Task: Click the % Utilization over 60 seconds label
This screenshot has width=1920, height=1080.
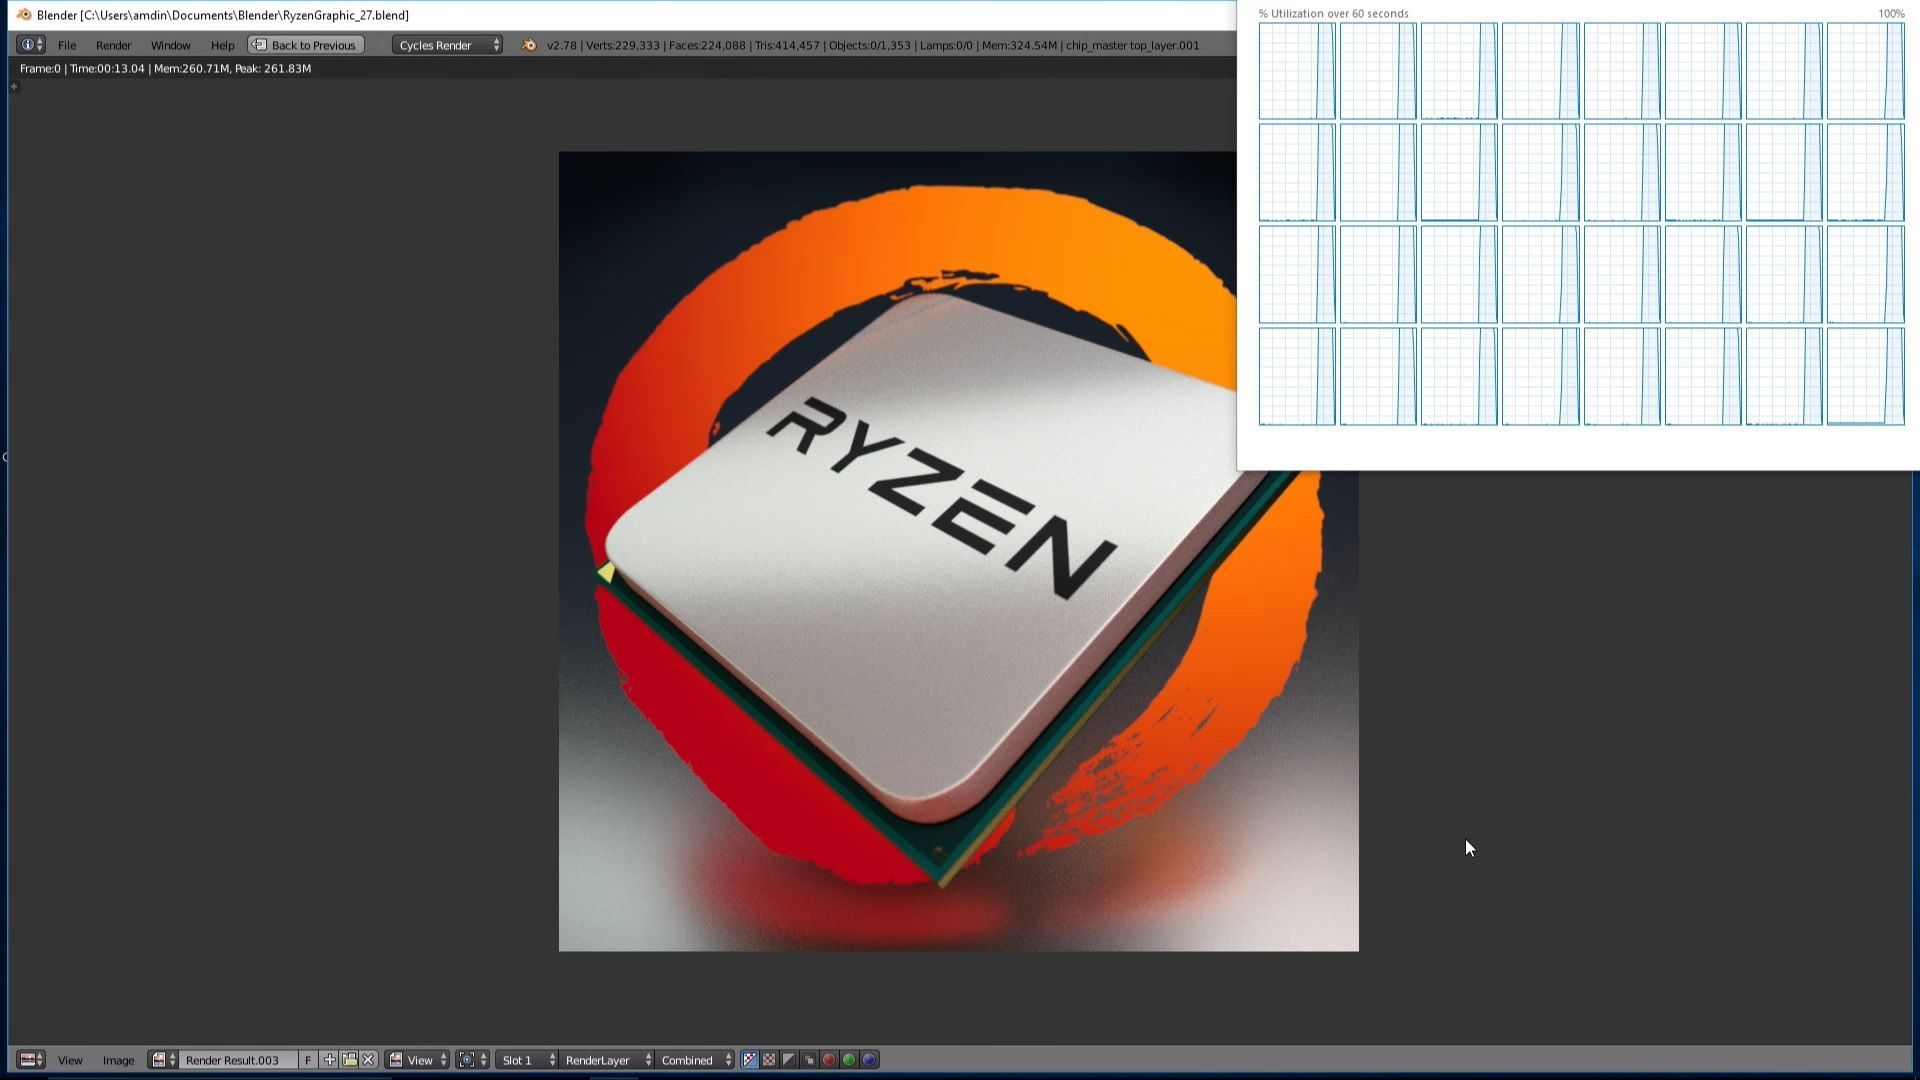Action: coord(1333,14)
